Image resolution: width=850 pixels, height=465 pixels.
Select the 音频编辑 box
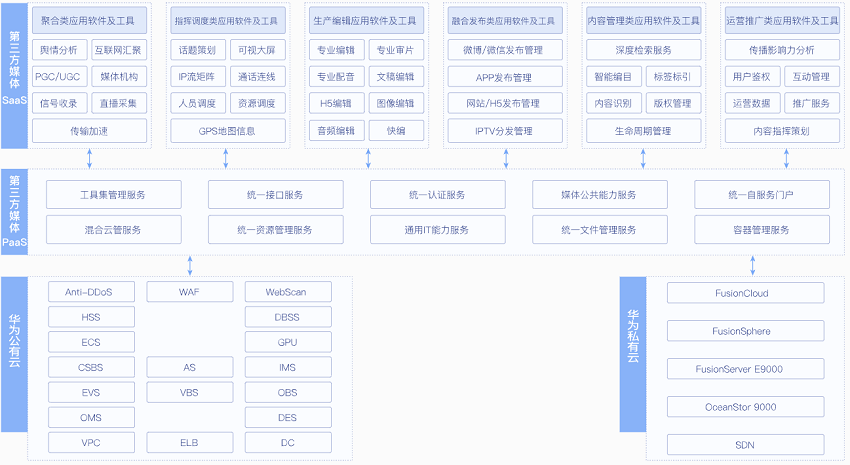tap(337, 131)
